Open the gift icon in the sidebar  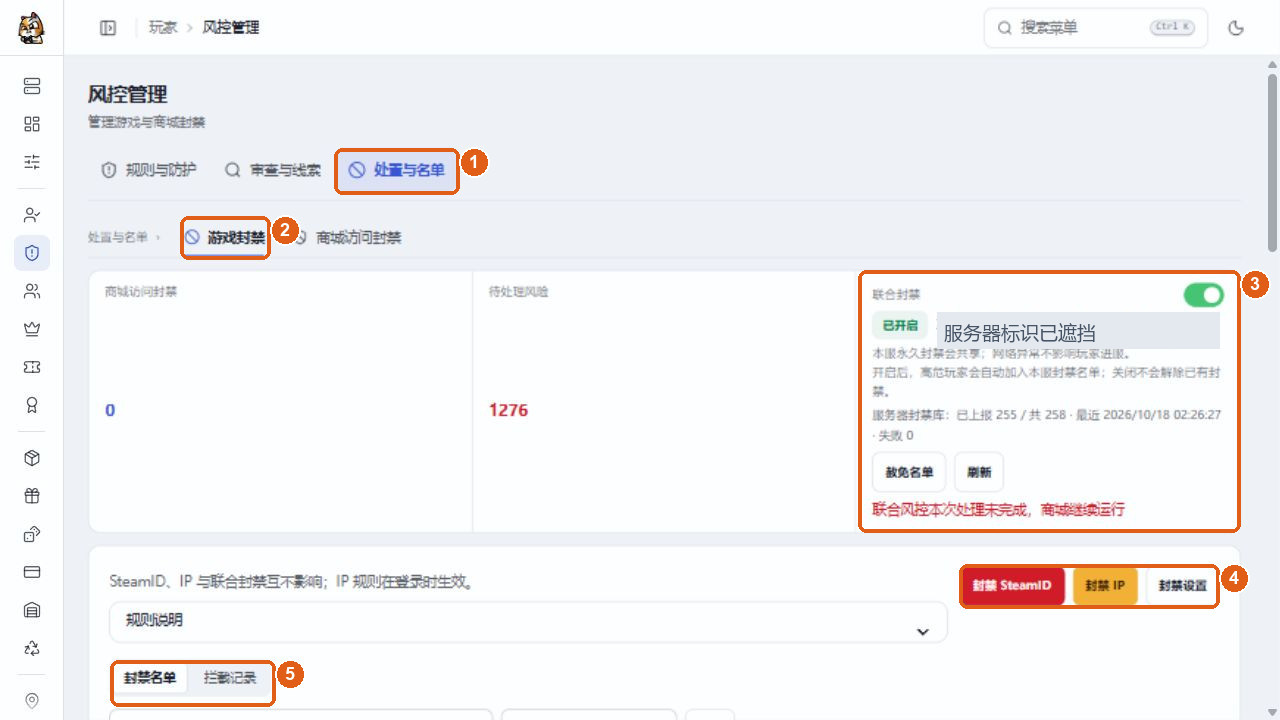click(x=32, y=496)
